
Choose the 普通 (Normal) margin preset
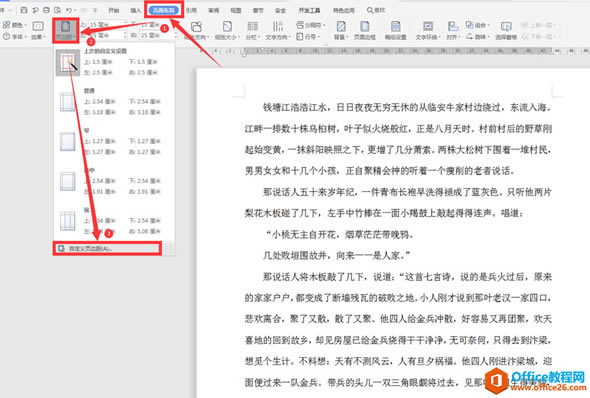114,102
